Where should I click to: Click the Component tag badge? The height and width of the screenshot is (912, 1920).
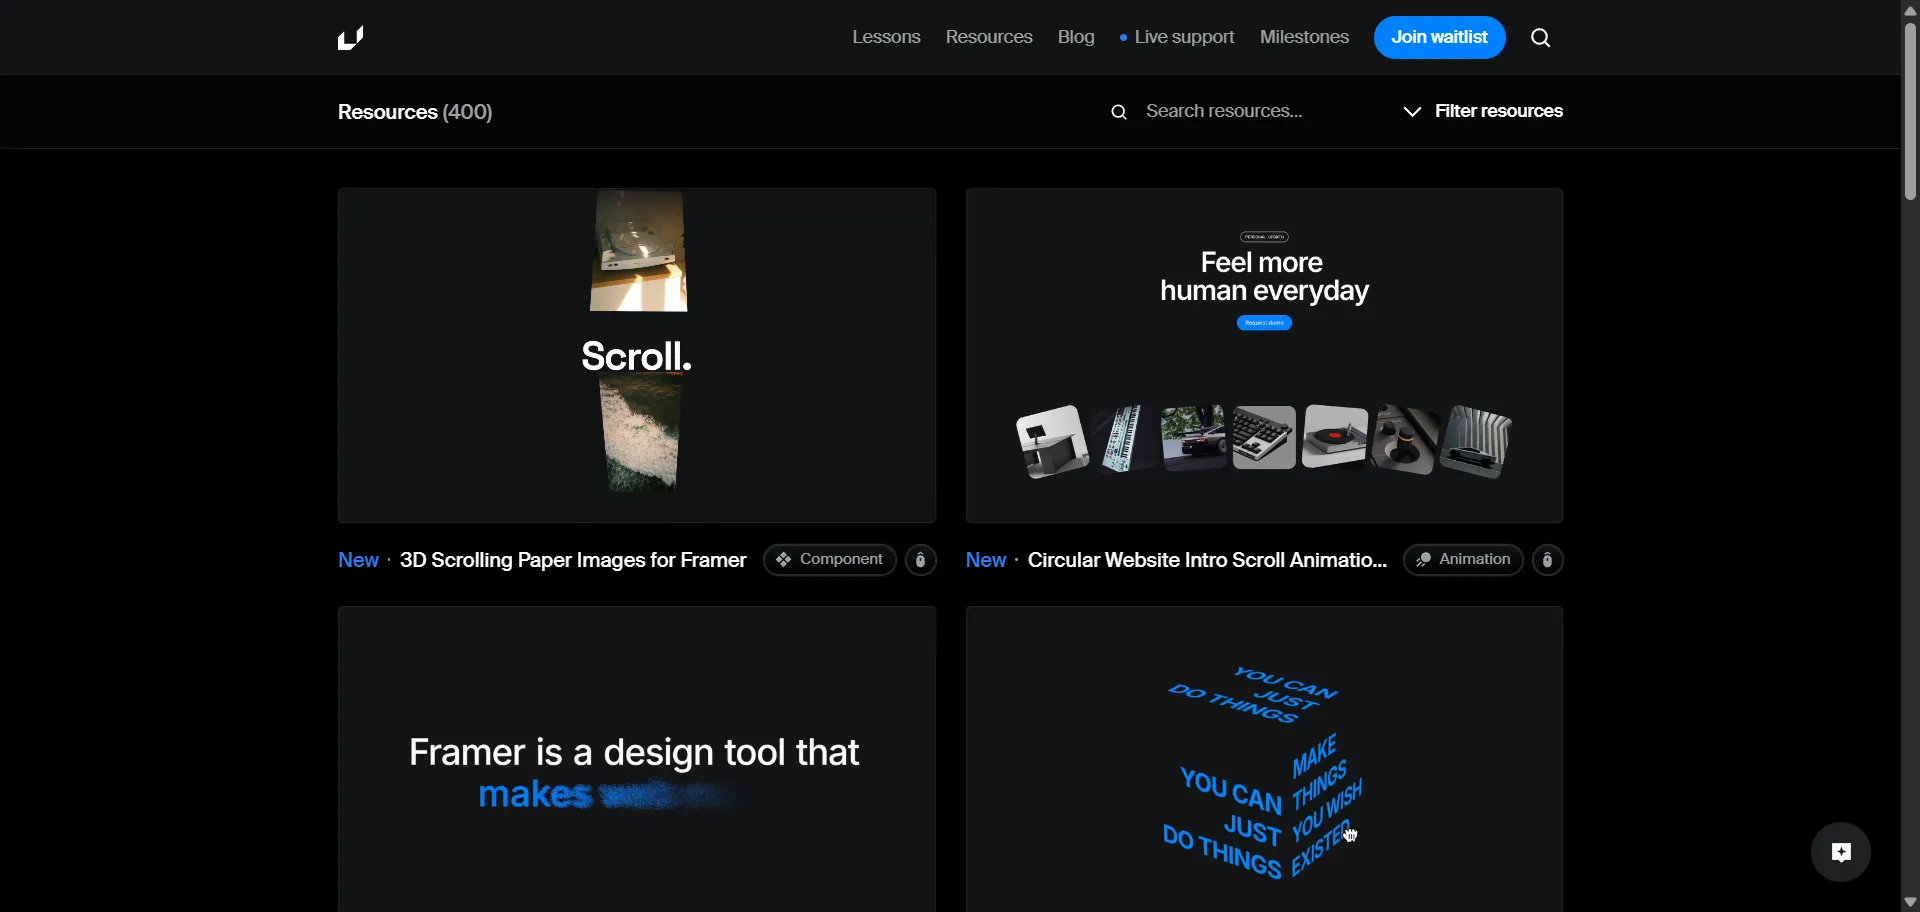pyautogui.click(x=829, y=561)
